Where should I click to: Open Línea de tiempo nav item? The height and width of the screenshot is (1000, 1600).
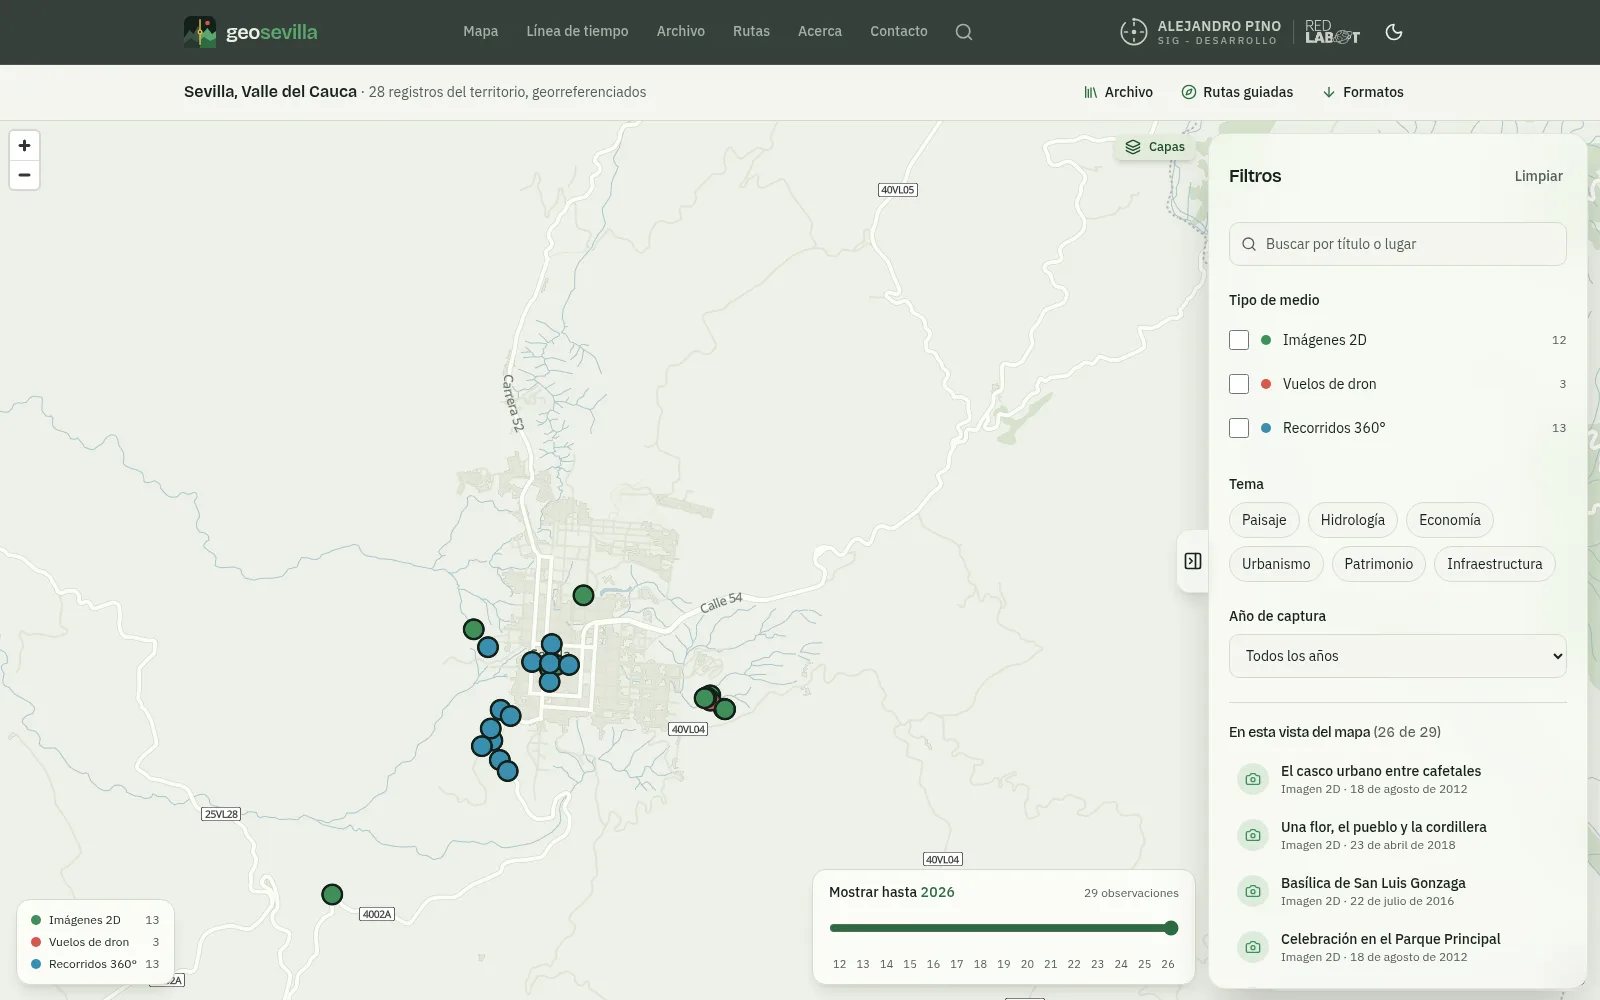(x=578, y=31)
